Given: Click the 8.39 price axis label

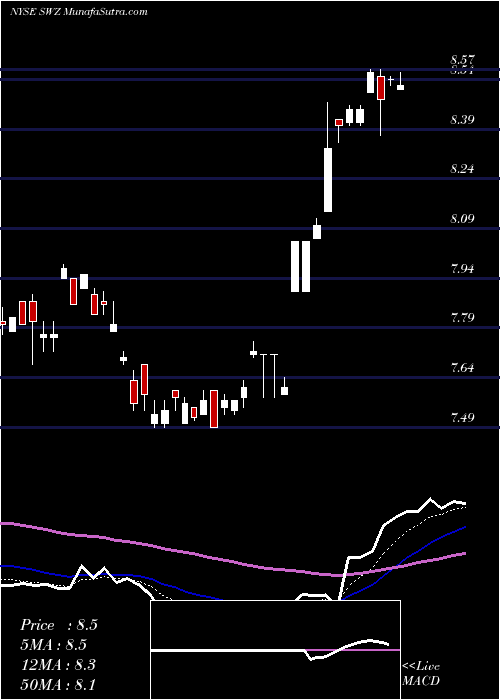Looking at the screenshot, I should pyautogui.click(x=462, y=119).
